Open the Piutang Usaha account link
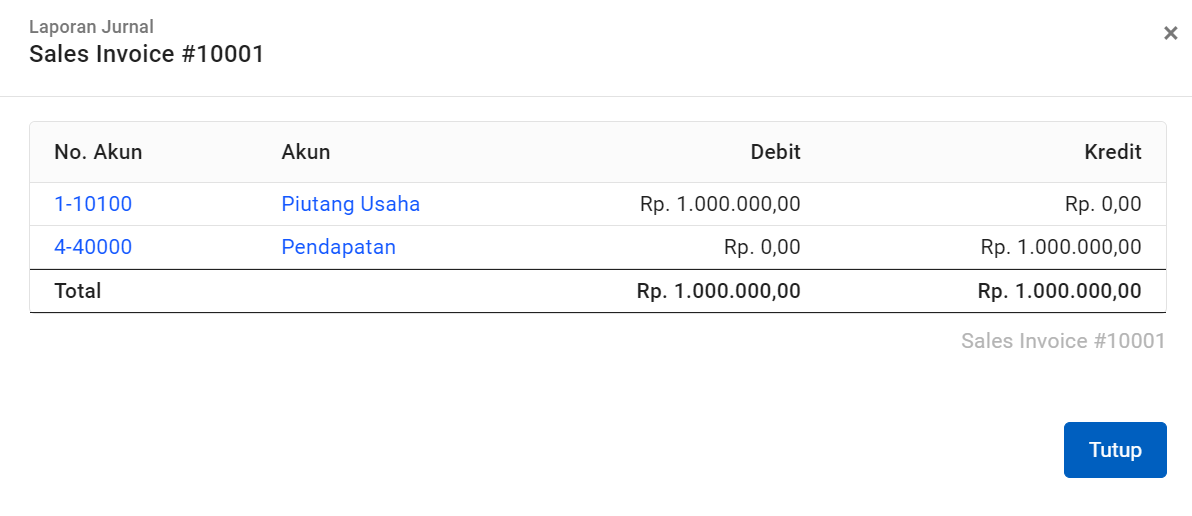 (x=351, y=204)
